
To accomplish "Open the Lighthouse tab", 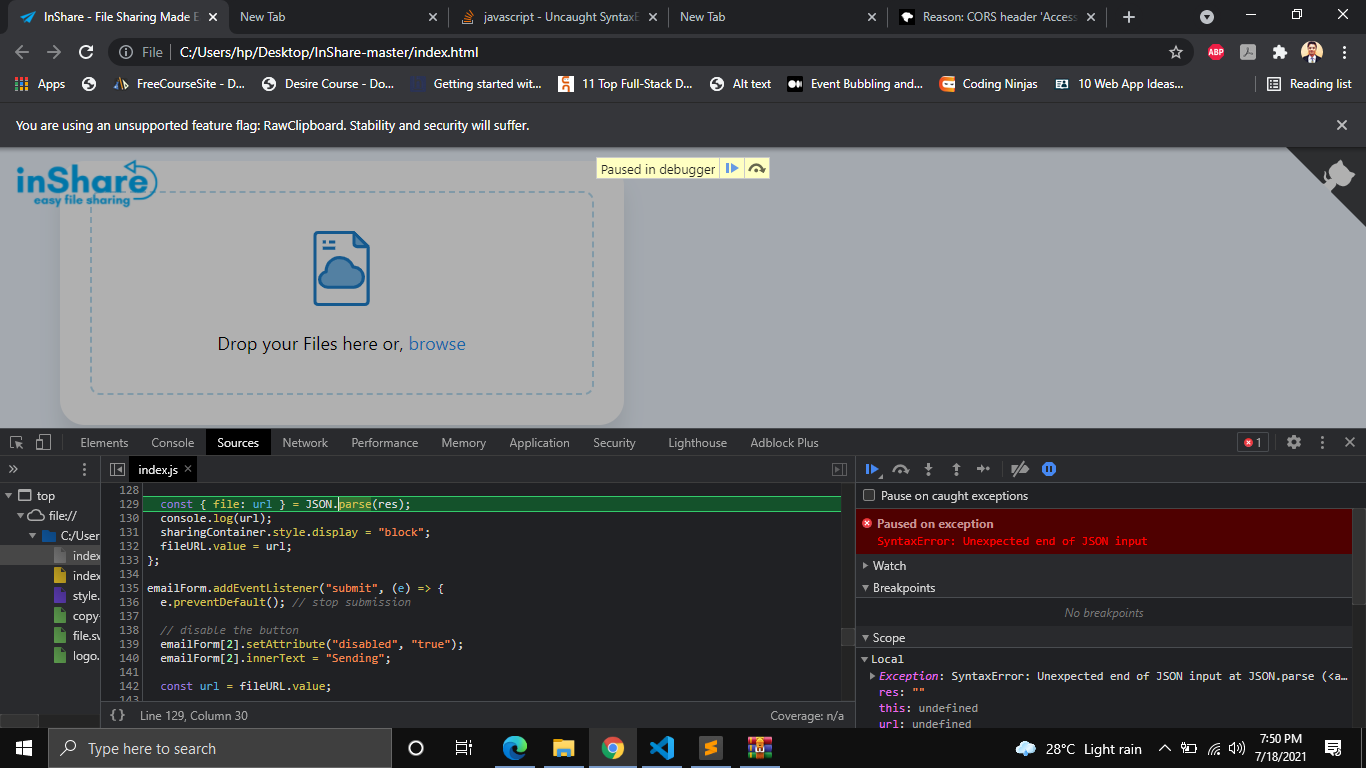I will (x=698, y=442).
